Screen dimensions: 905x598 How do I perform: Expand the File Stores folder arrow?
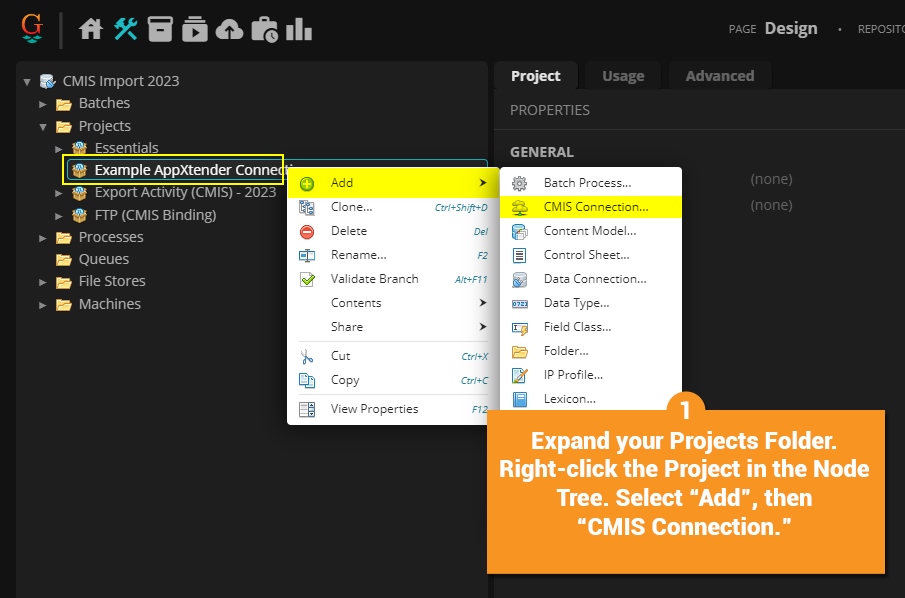[x=43, y=282]
